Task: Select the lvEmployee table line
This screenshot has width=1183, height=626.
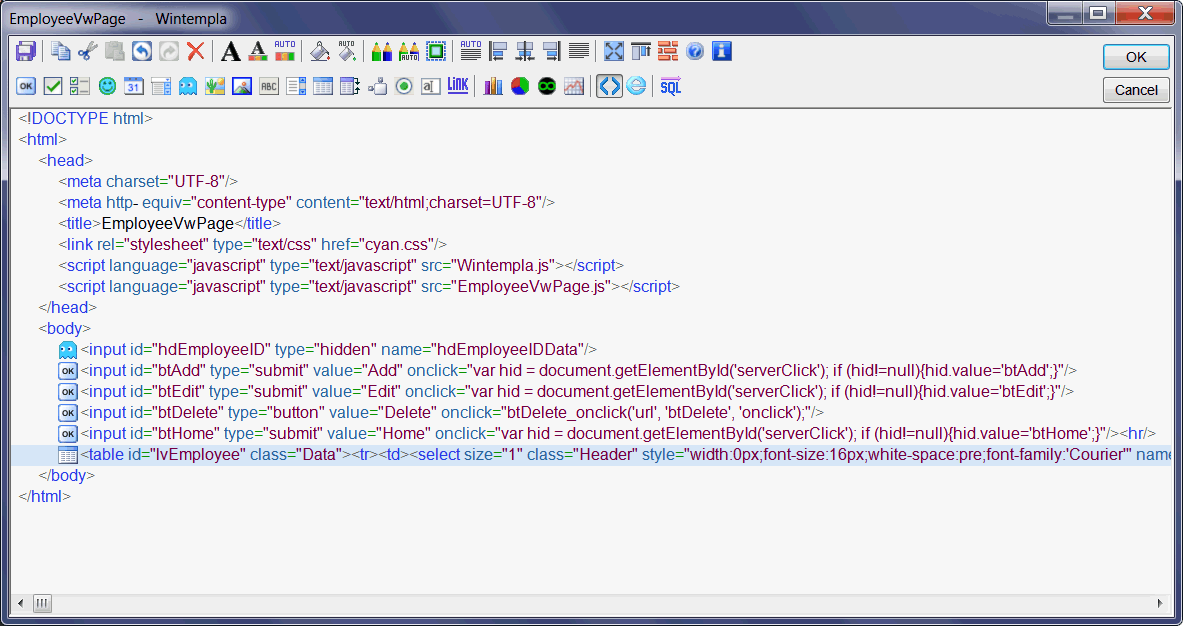Action: tap(591, 455)
